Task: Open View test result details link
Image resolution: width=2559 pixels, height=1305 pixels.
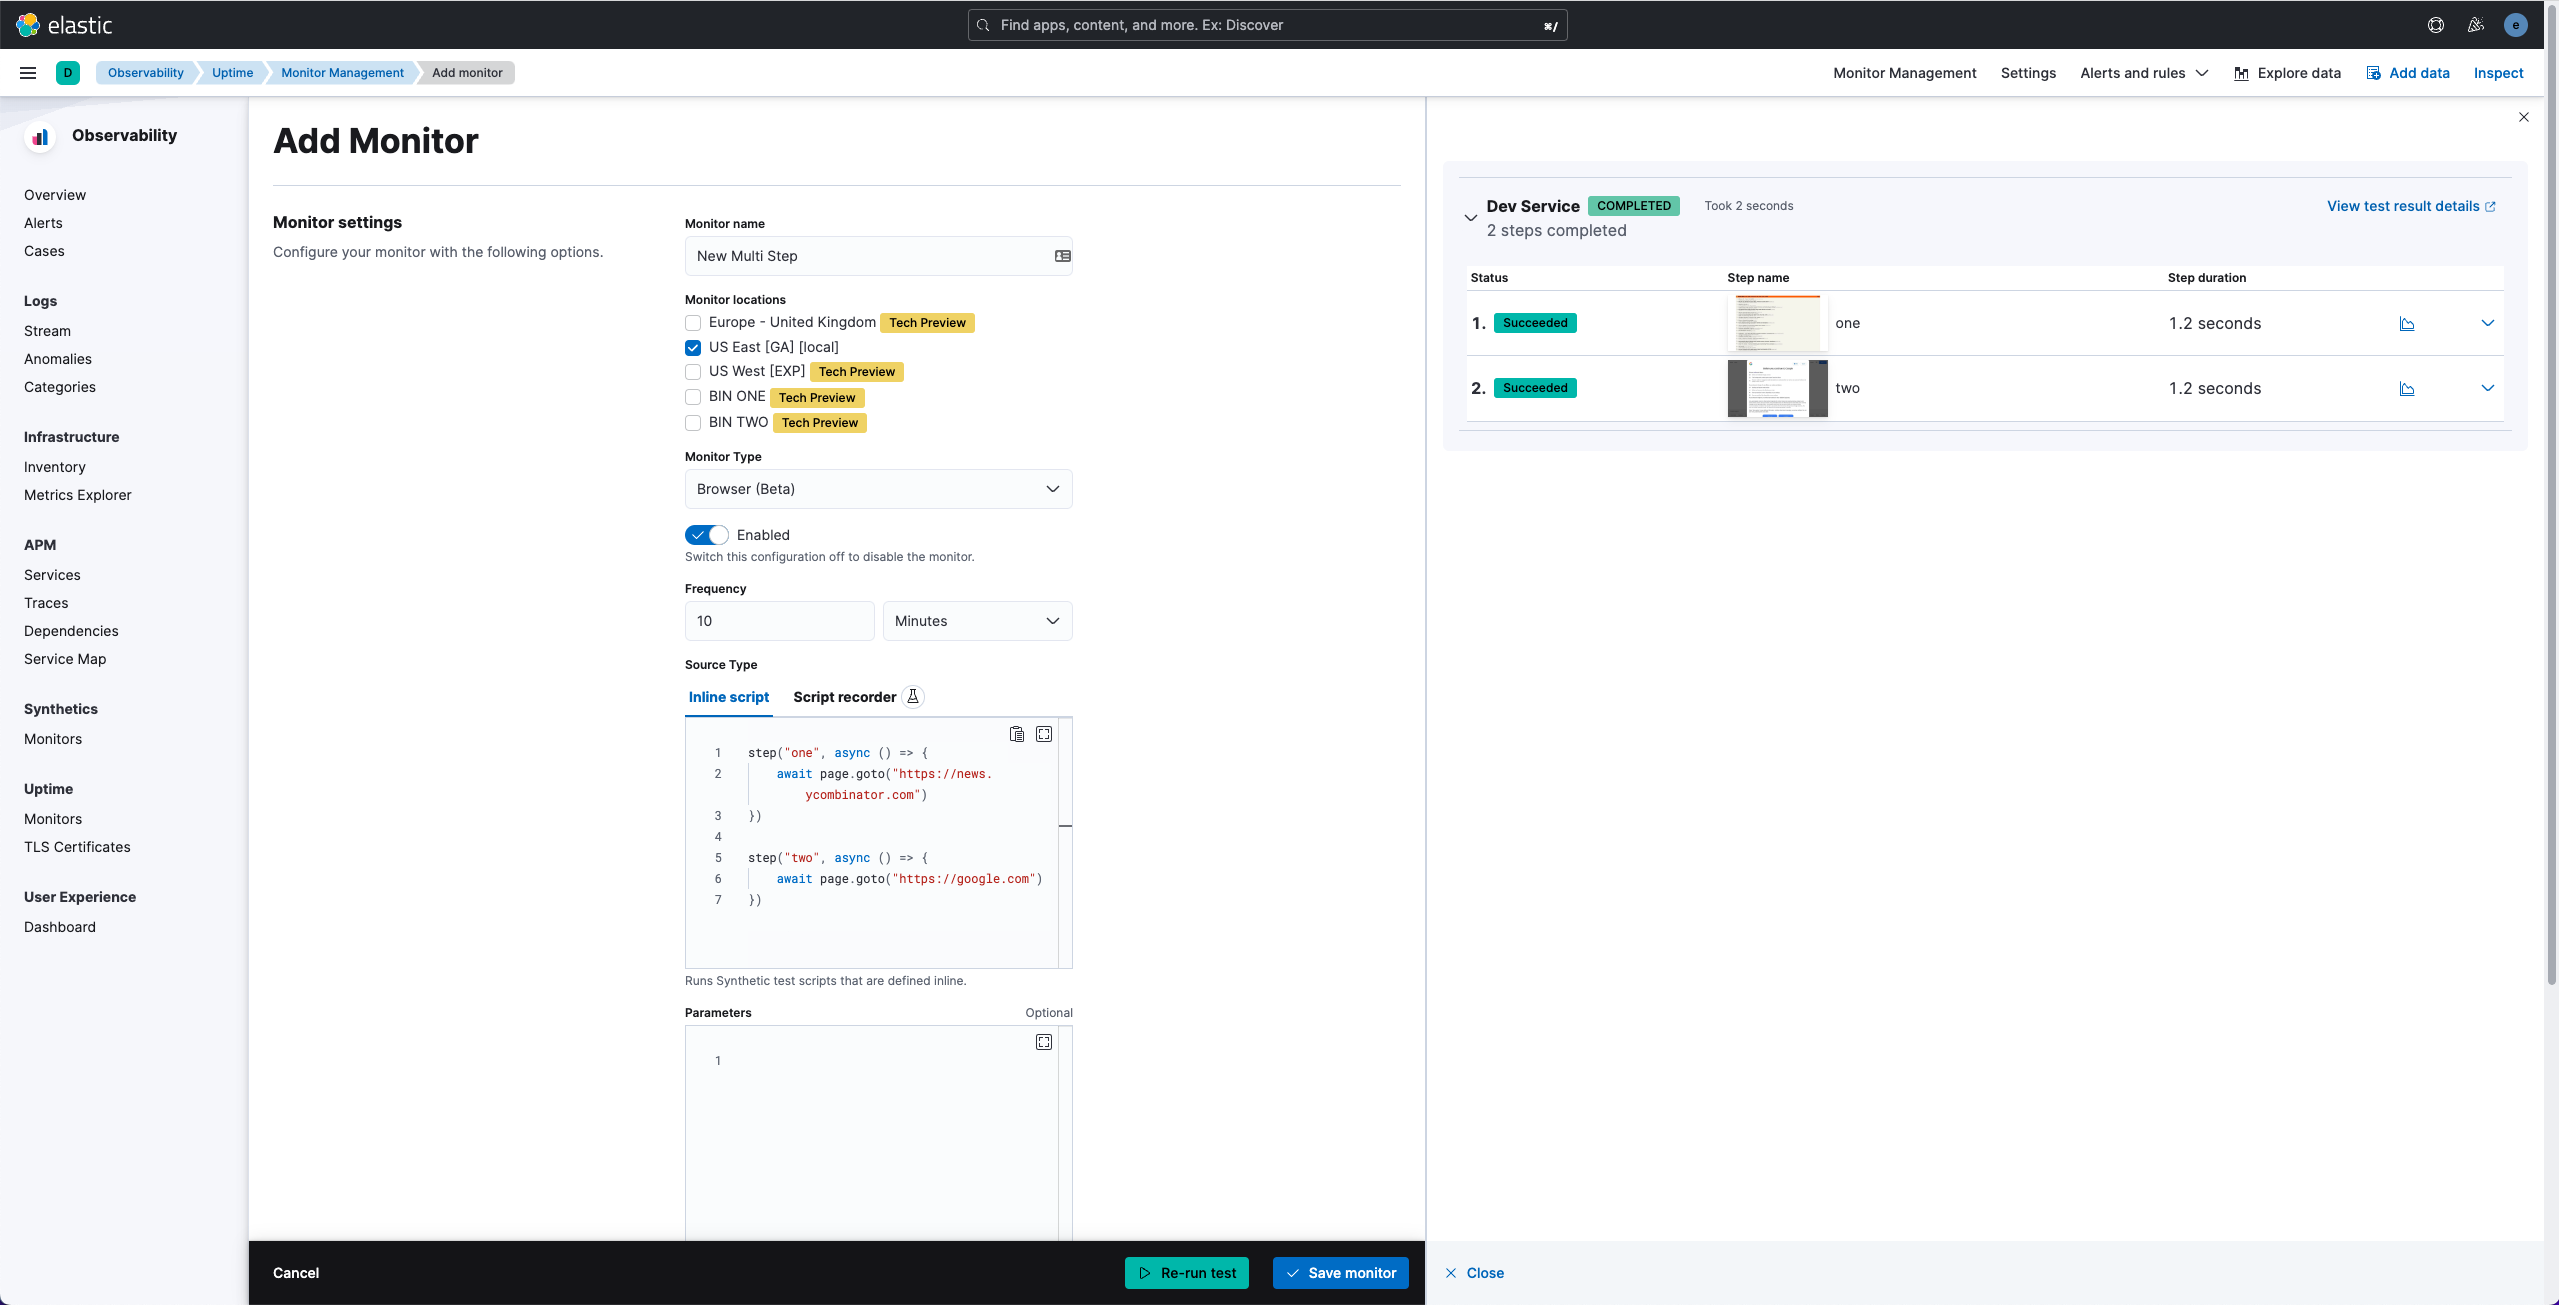Action: (x=2411, y=206)
